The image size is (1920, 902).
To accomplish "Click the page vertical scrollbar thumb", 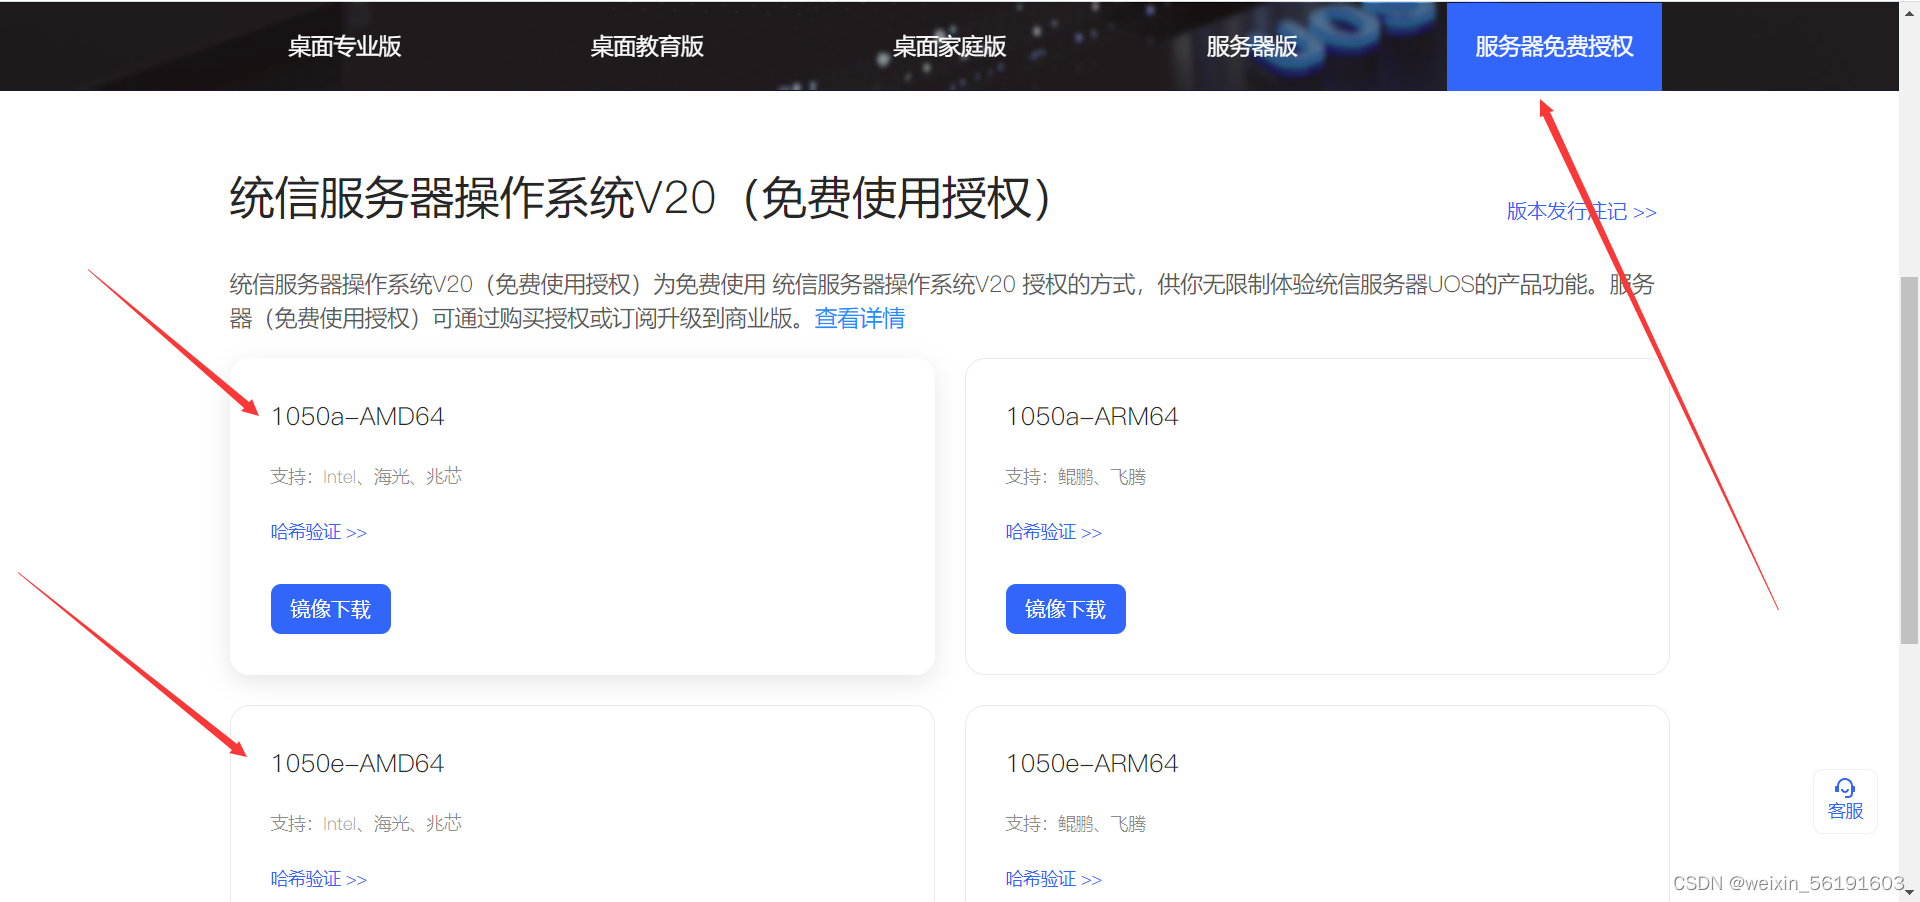I will [1909, 460].
